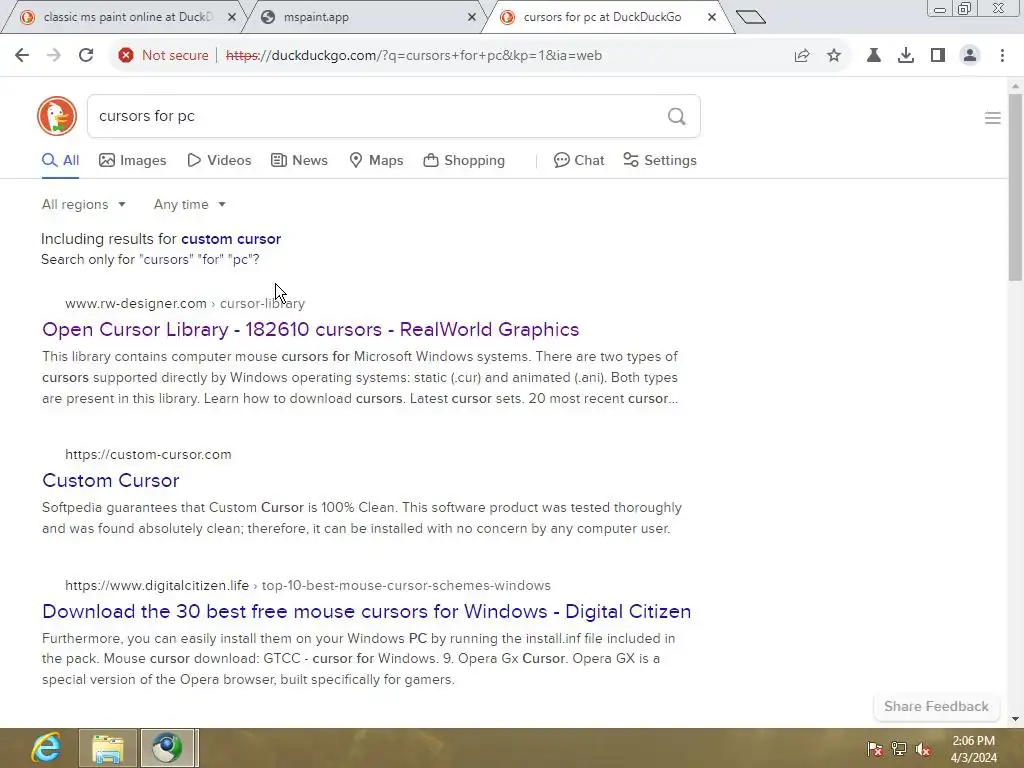Switch to News results
Screen dimensions: 1024x768
(300, 161)
